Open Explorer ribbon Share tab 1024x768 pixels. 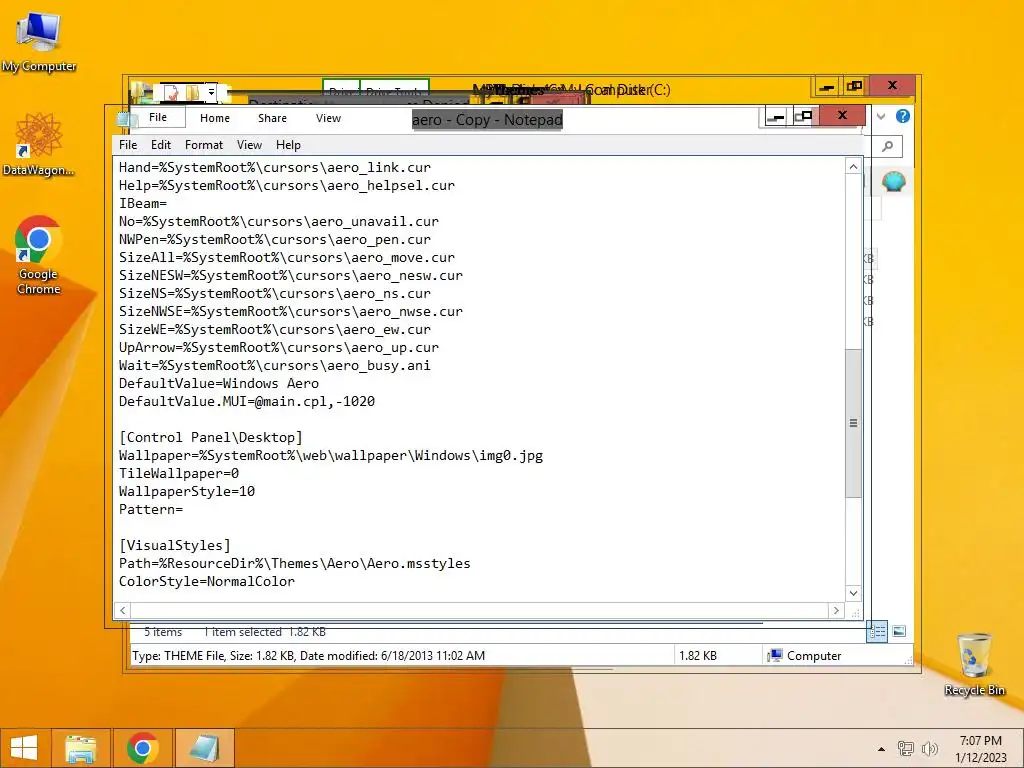[272, 118]
